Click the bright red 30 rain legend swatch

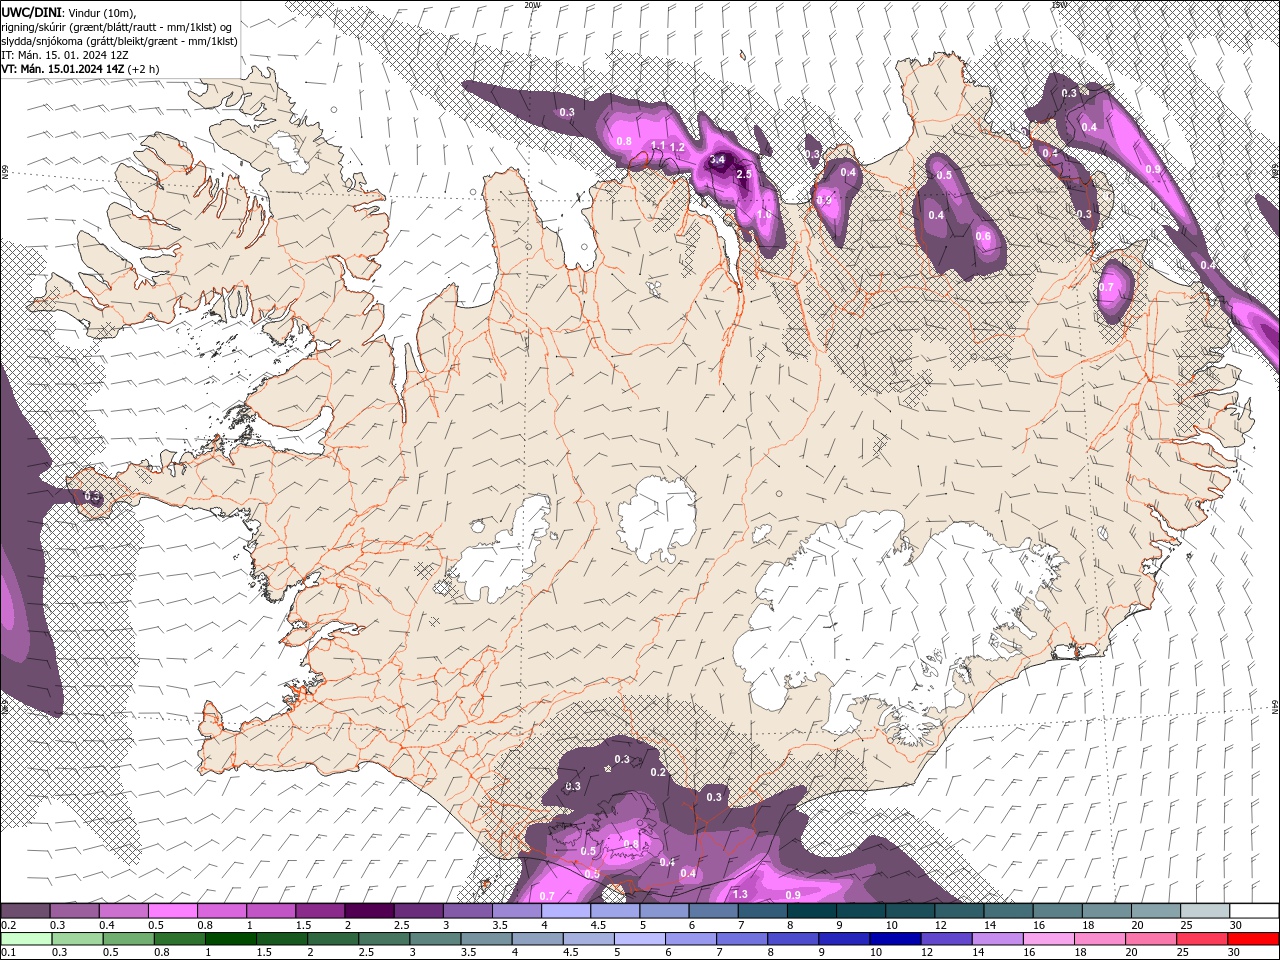coord(1254,938)
